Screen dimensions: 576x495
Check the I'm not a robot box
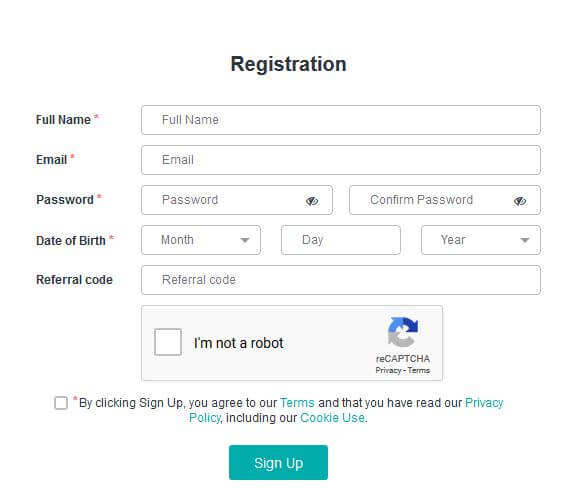pos(168,342)
